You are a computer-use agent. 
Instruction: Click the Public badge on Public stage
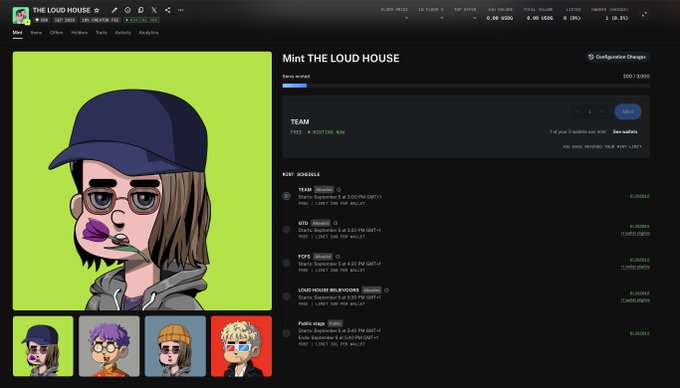click(x=335, y=323)
